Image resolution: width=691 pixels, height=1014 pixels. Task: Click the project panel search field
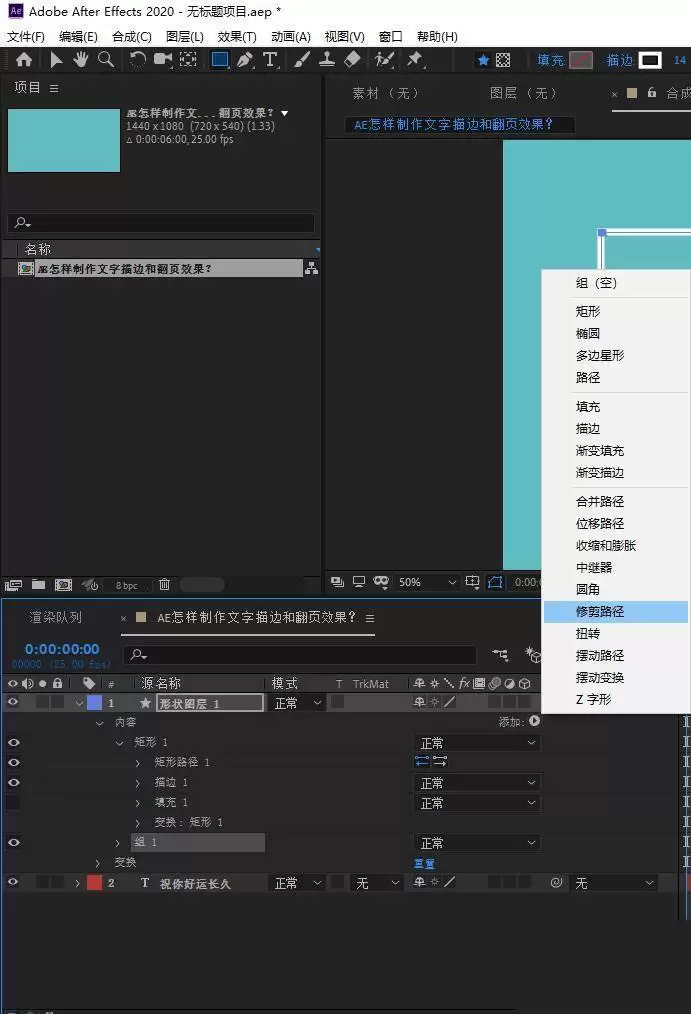click(162, 222)
